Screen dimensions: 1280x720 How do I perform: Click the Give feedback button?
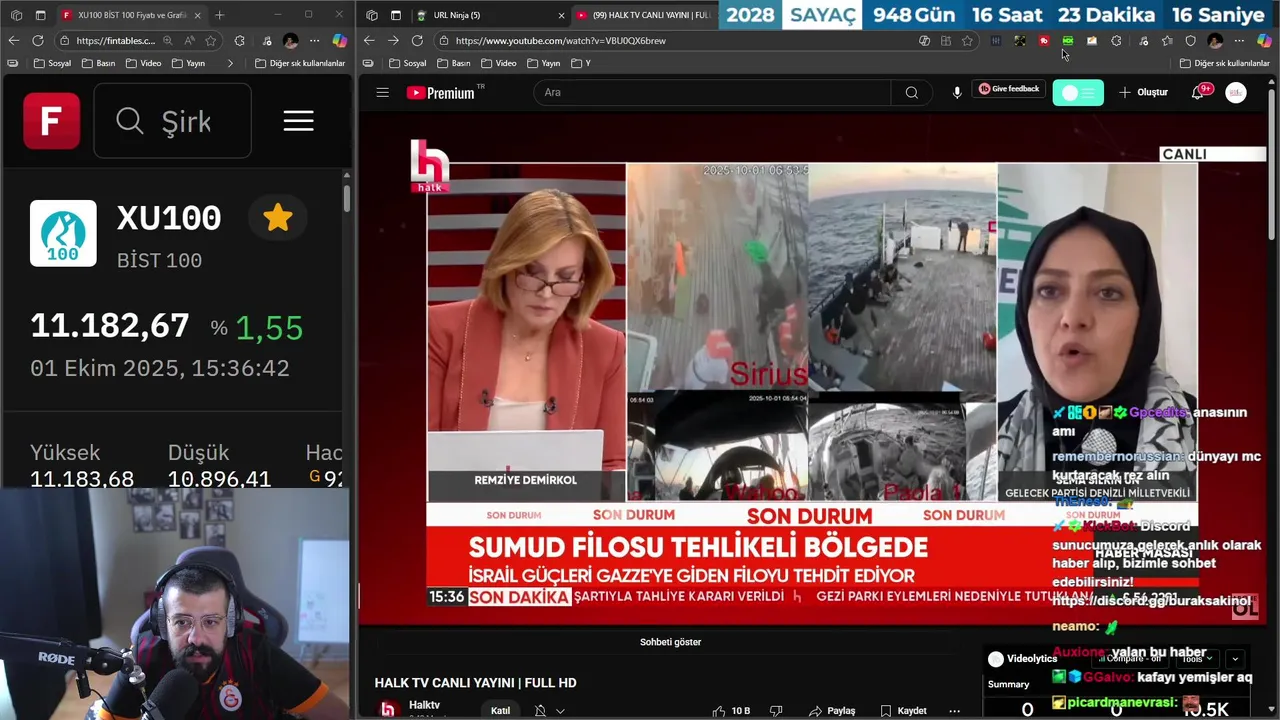(x=1009, y=89)
